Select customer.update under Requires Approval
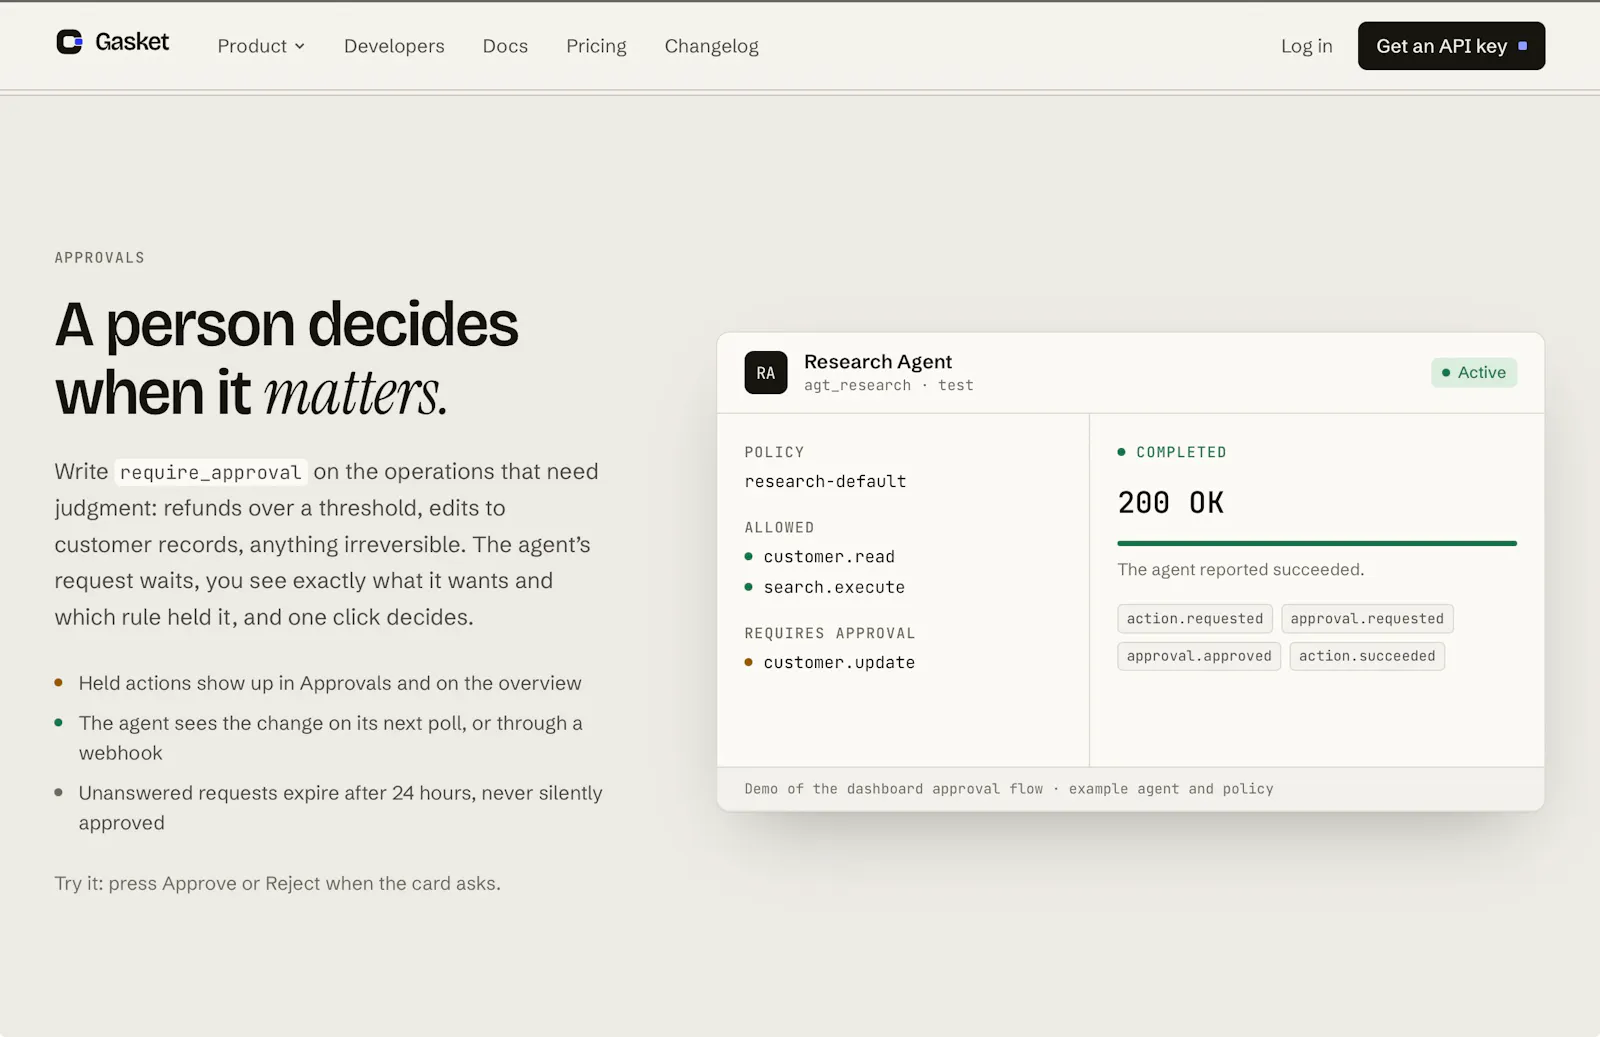This screenshot has width=1600, height=1037. 839,663
